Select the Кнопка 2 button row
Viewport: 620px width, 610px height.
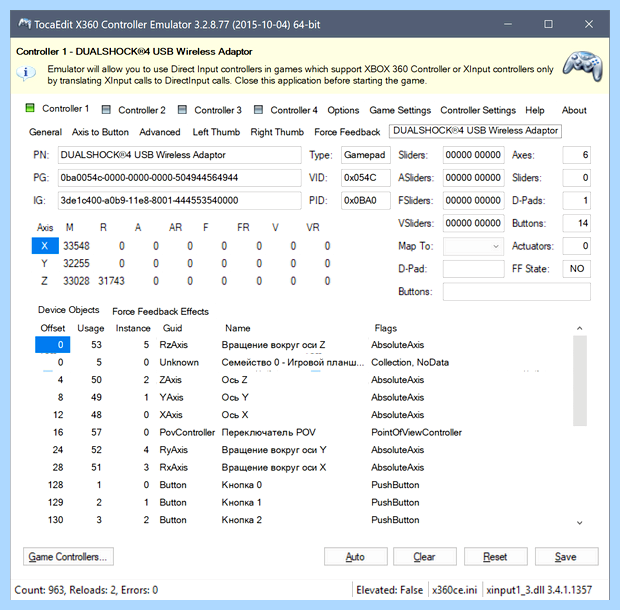[x=304, y=520]
